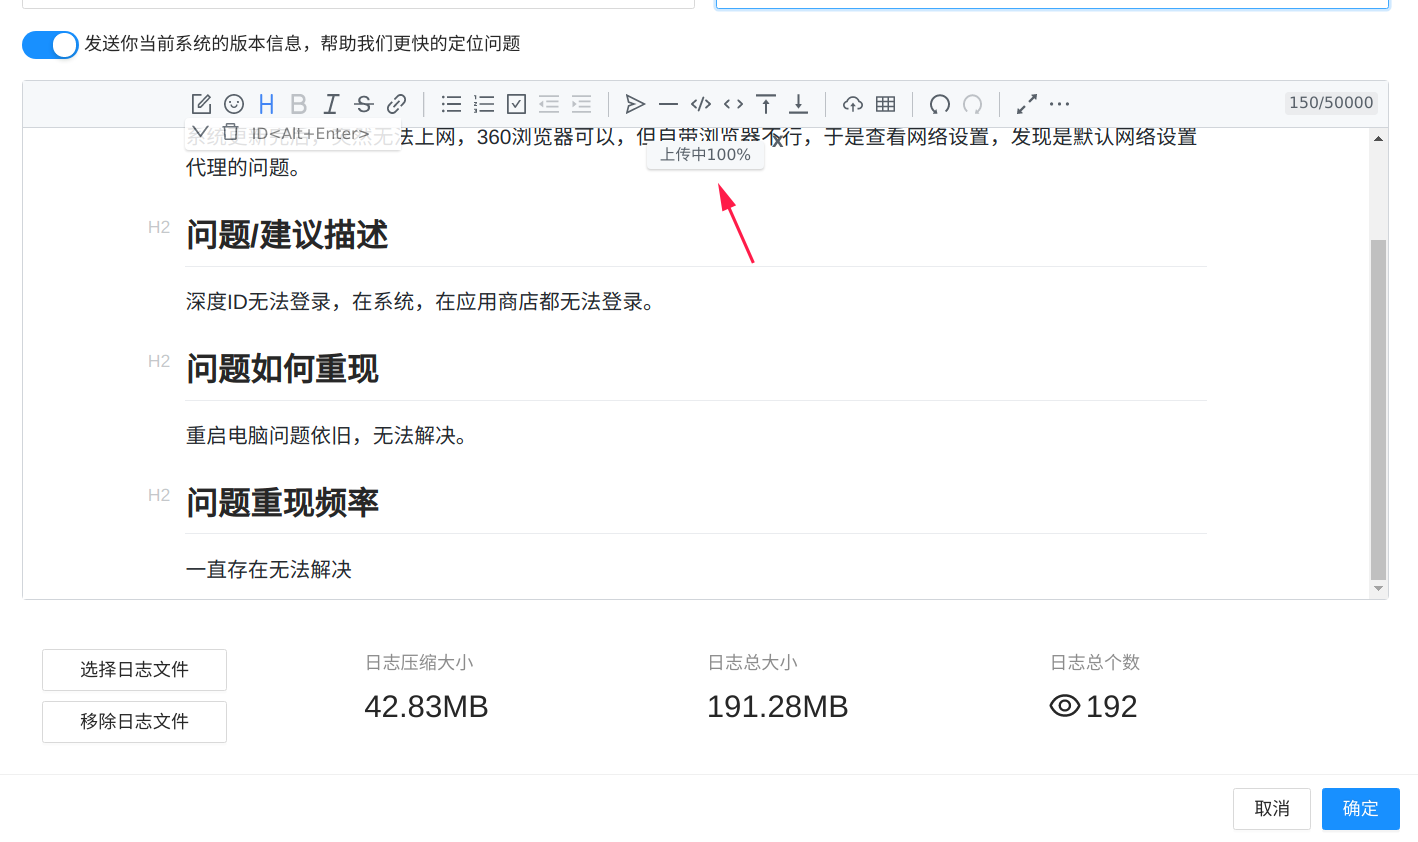Viewport: 1418px width, 842px height.
Task: Insert a task list checkbox
Action: coord(517,103)
